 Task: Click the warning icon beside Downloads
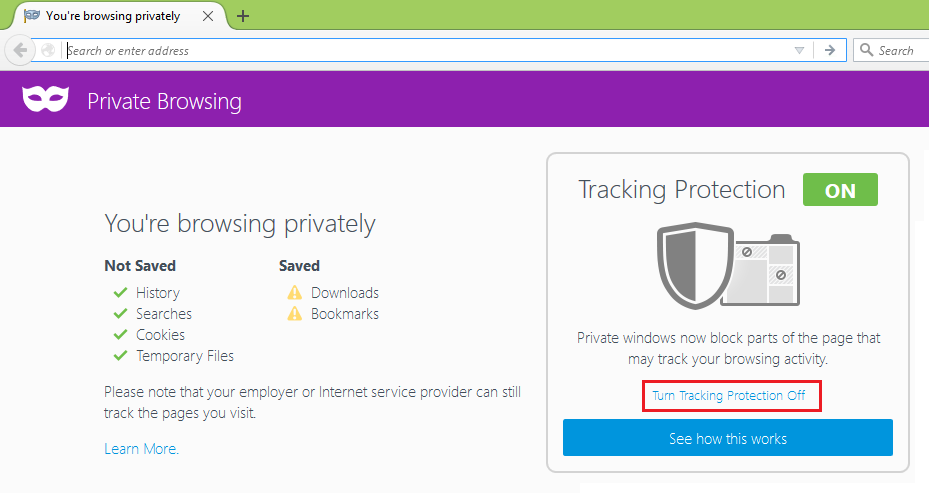(294, 292)
